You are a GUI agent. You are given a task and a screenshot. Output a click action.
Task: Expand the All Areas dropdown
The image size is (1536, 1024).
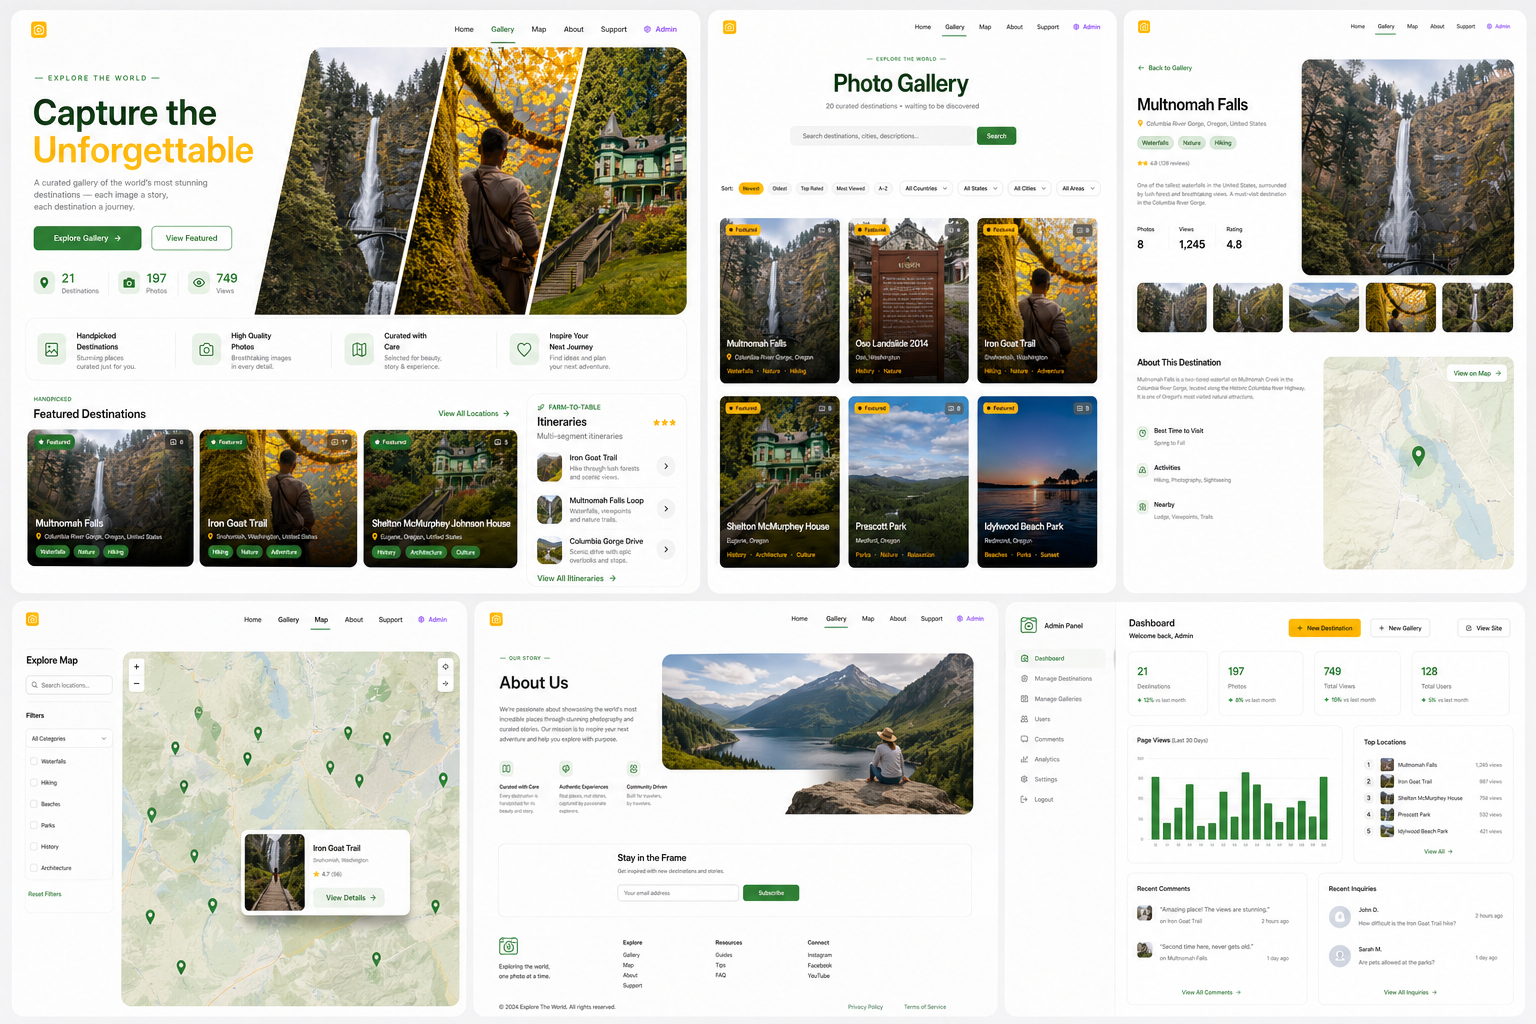pyautogui.click(x=1079, y=188)
